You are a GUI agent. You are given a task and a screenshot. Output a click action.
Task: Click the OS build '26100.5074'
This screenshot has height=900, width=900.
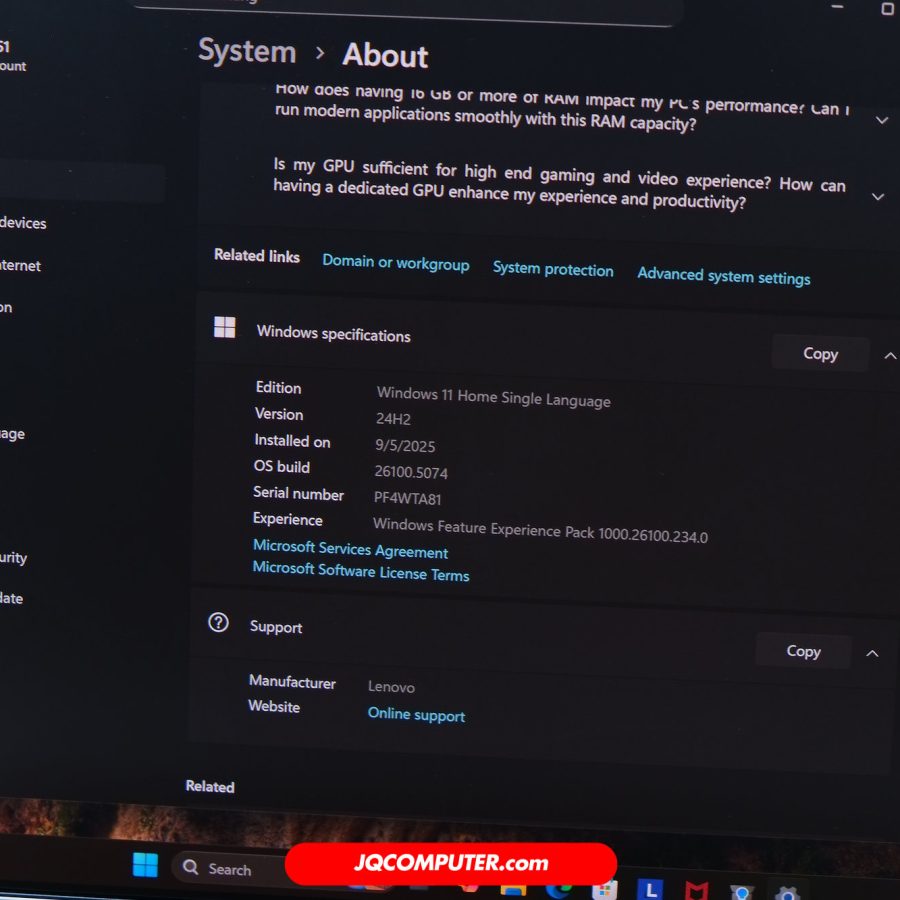point(411,472)
